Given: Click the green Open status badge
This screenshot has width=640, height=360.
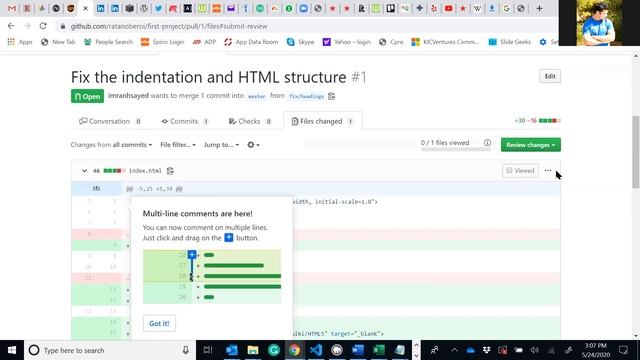Looking at the screenshot, I should 87,96.
